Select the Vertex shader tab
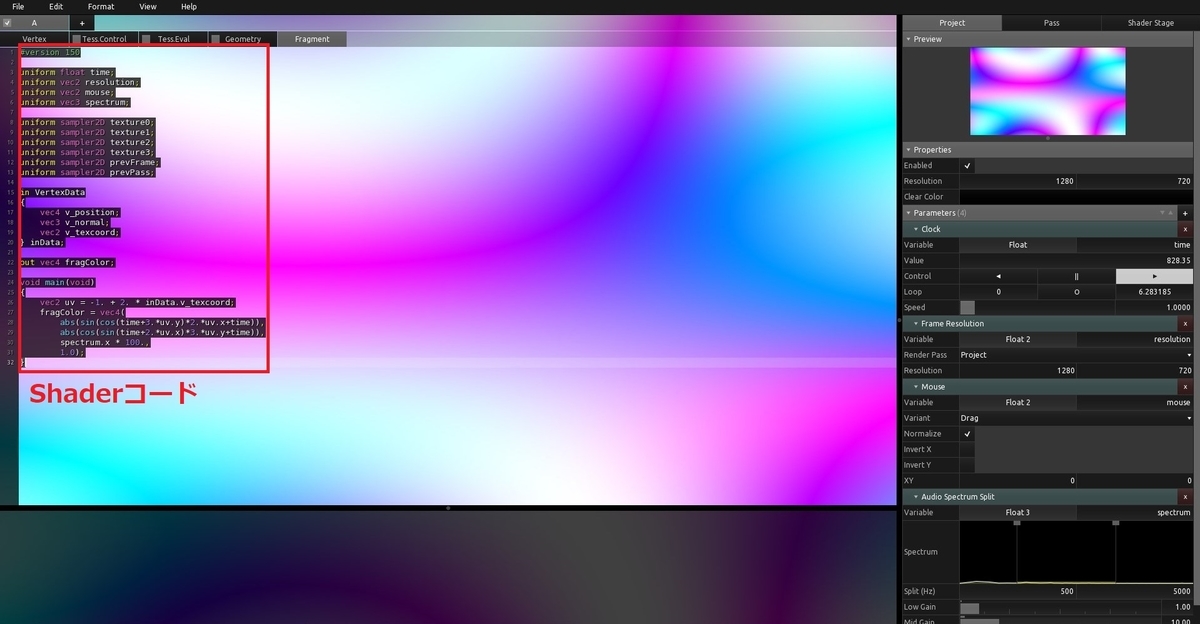This screenshot has height=624, width=1200. 34,39
